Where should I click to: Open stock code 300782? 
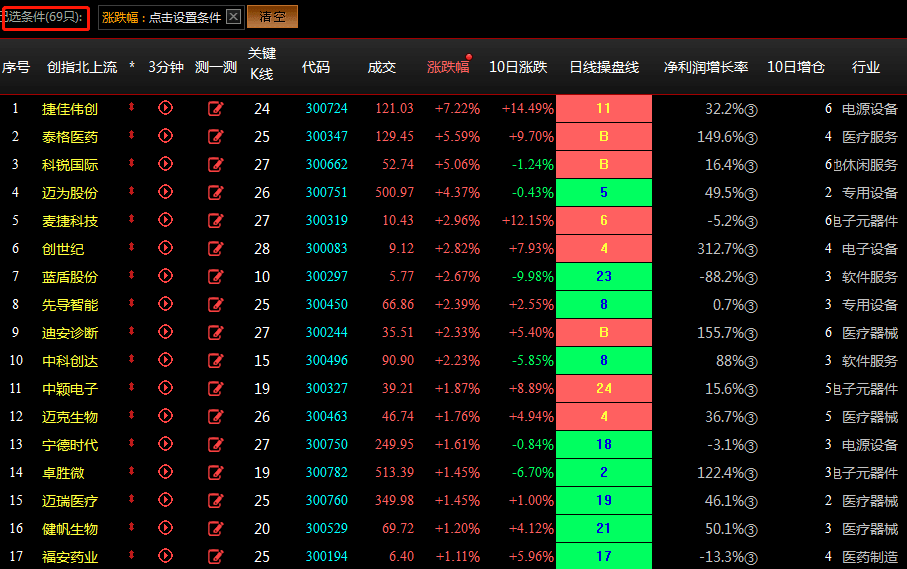point(327,472)
